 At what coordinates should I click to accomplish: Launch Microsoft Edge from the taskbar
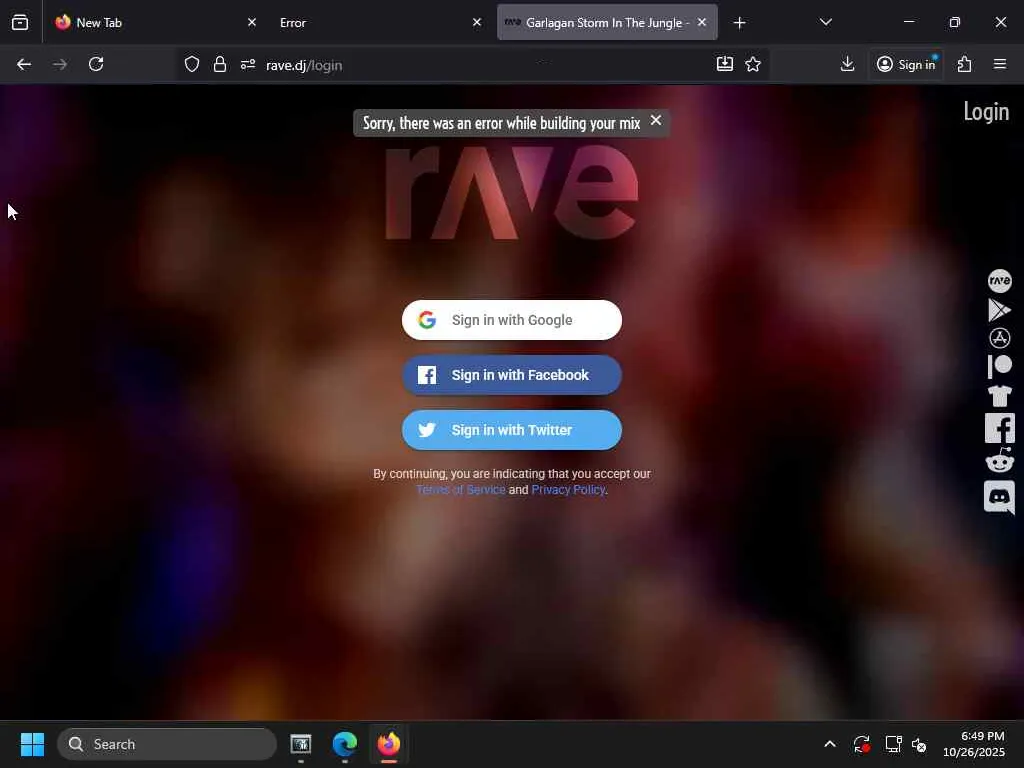344,744
